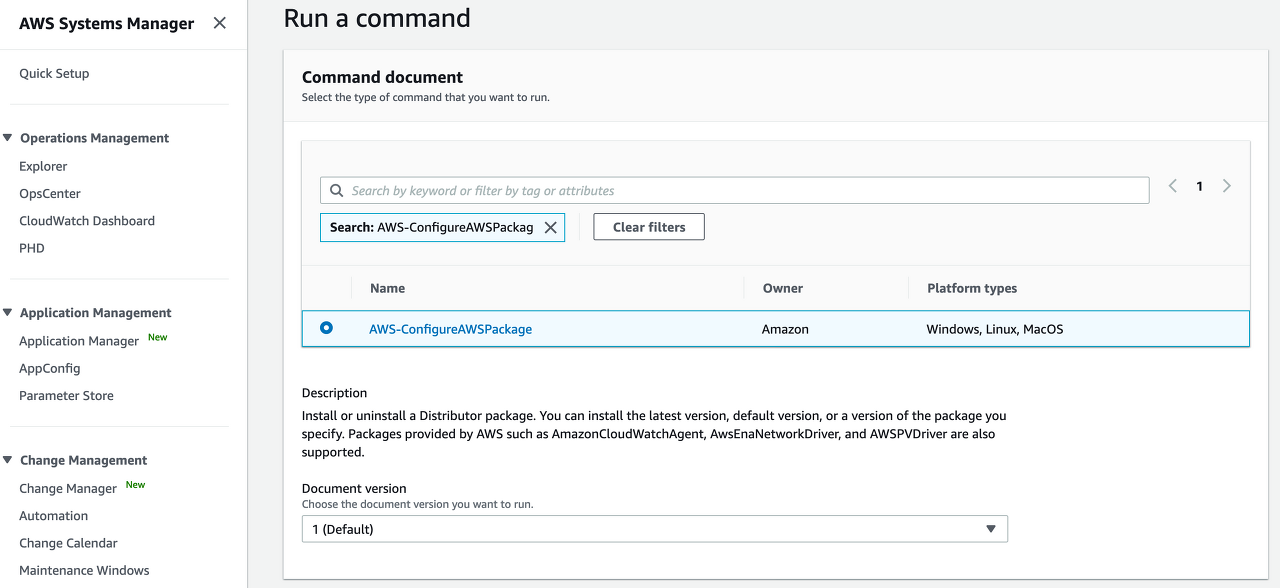Click the Application Management heading text
The height and width of the screenshot is (588, 1280).
(x=96, y=313)
